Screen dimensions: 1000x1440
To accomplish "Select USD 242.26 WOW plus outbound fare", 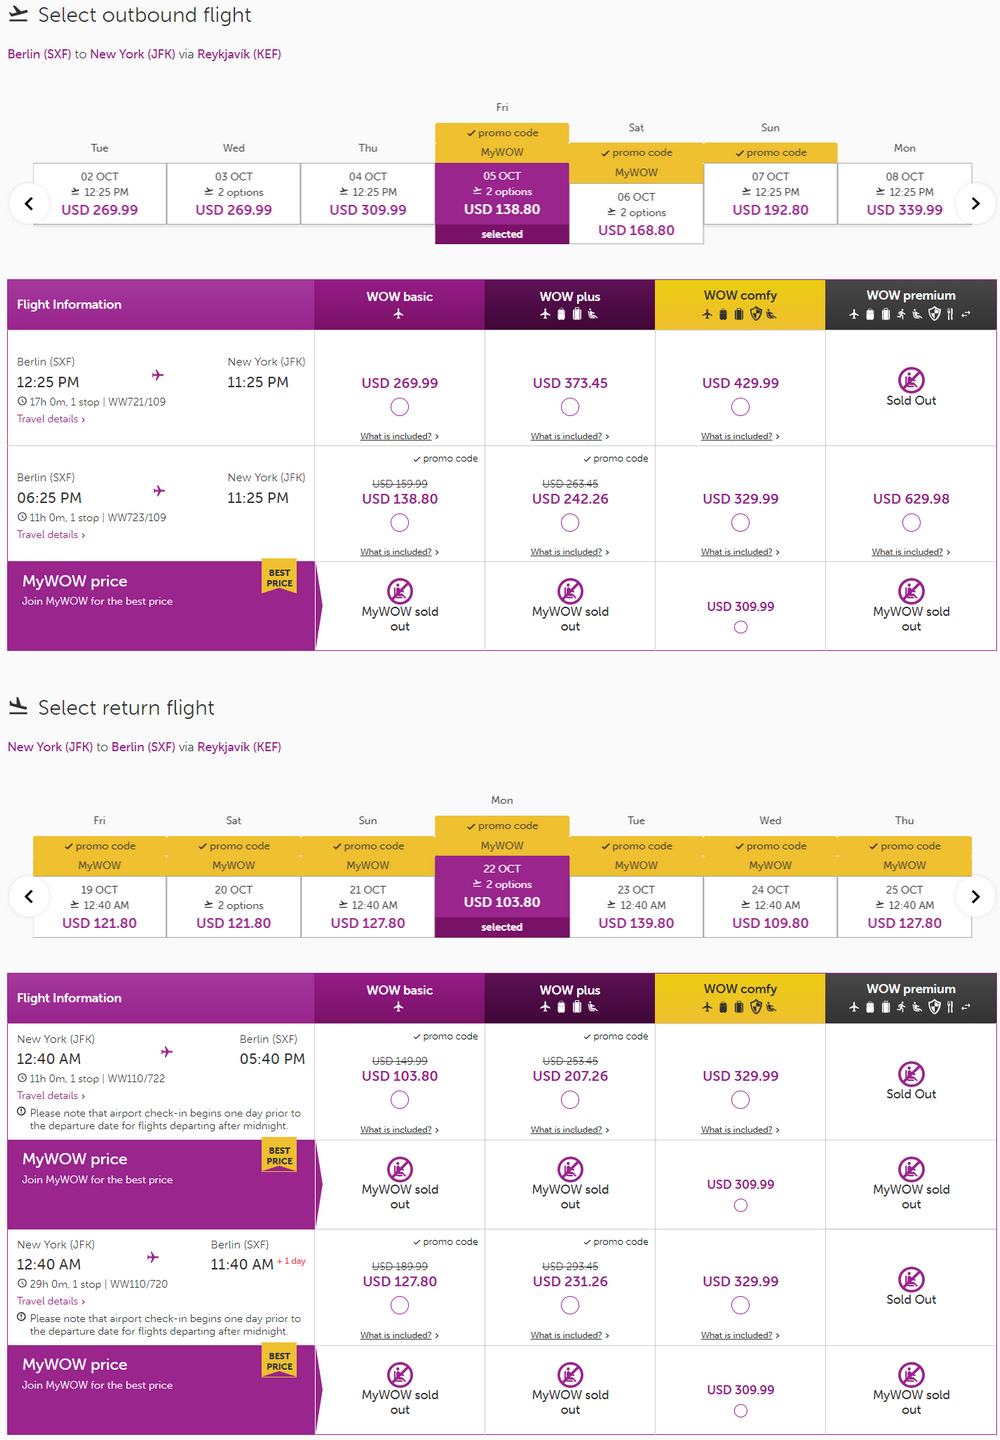I will (570, 523).
